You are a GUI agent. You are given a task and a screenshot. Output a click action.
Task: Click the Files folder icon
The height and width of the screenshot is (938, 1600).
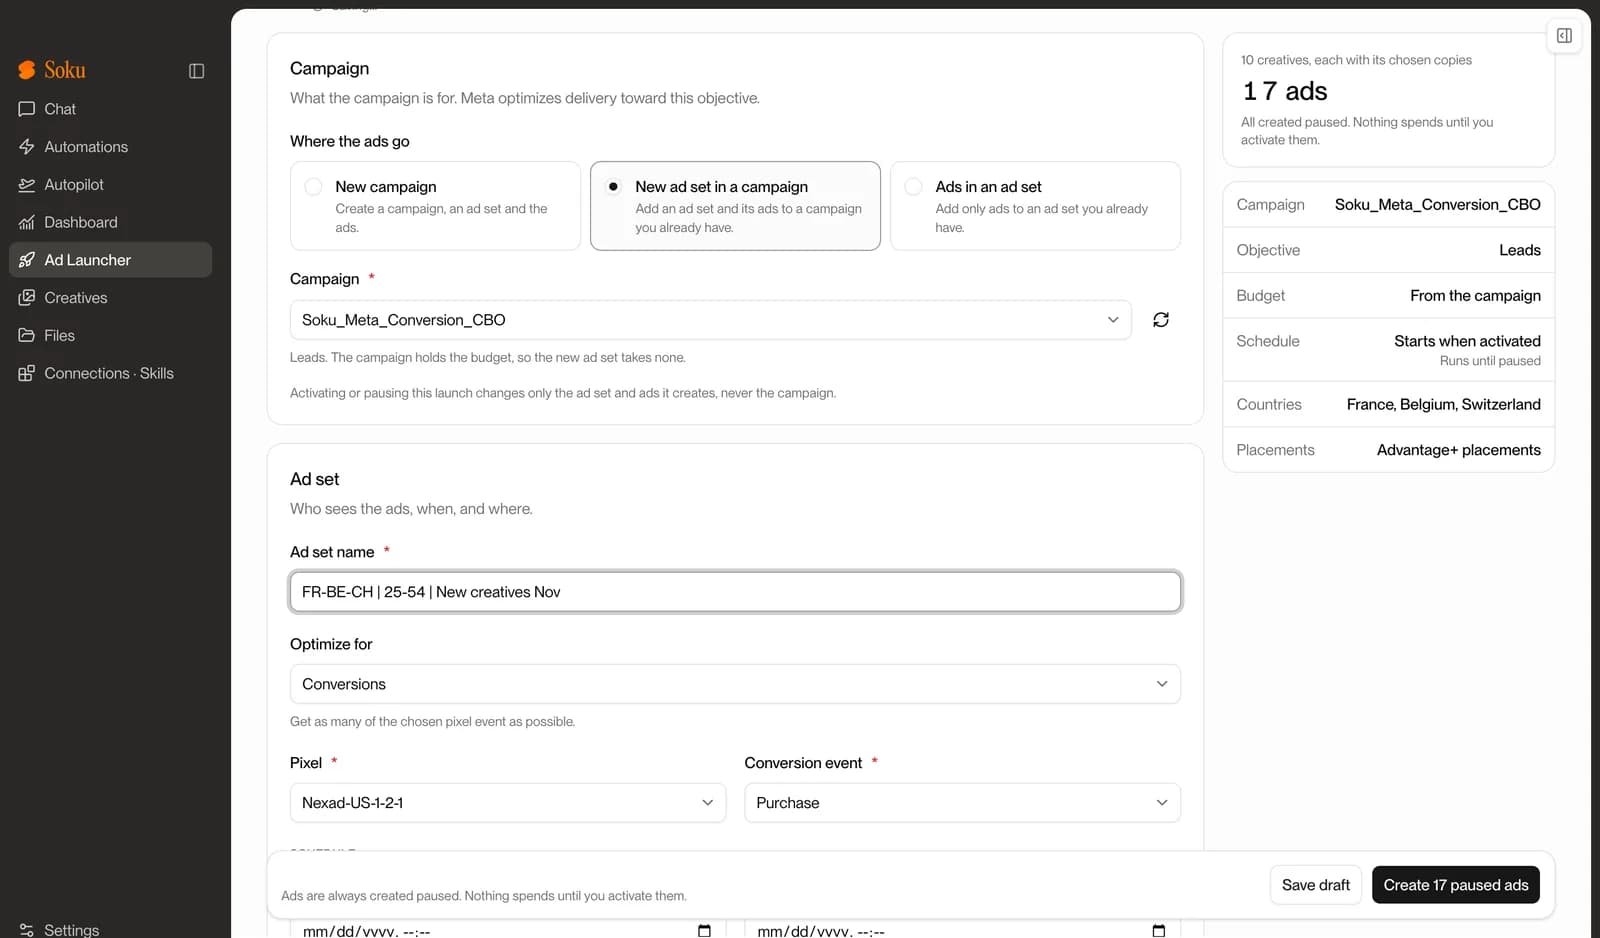[x=27, y=336]
